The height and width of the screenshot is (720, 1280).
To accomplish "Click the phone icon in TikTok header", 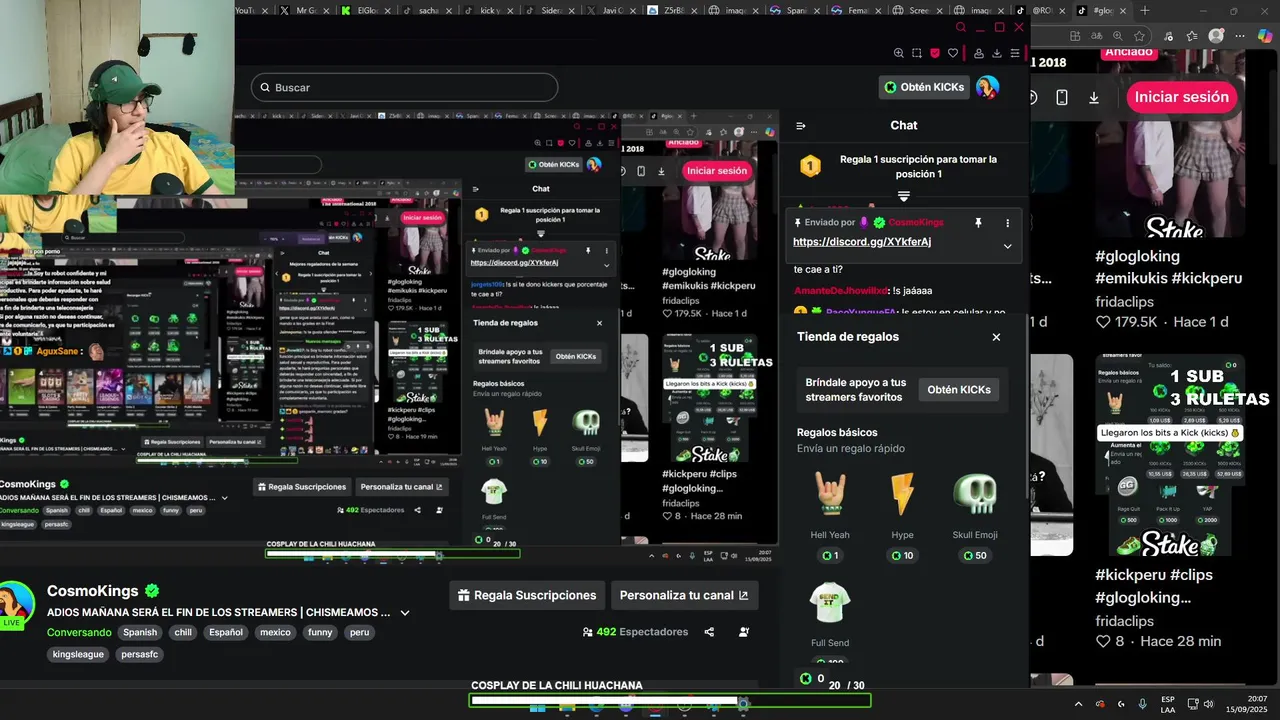I will pyautogui.click(x=1062, y=97).
